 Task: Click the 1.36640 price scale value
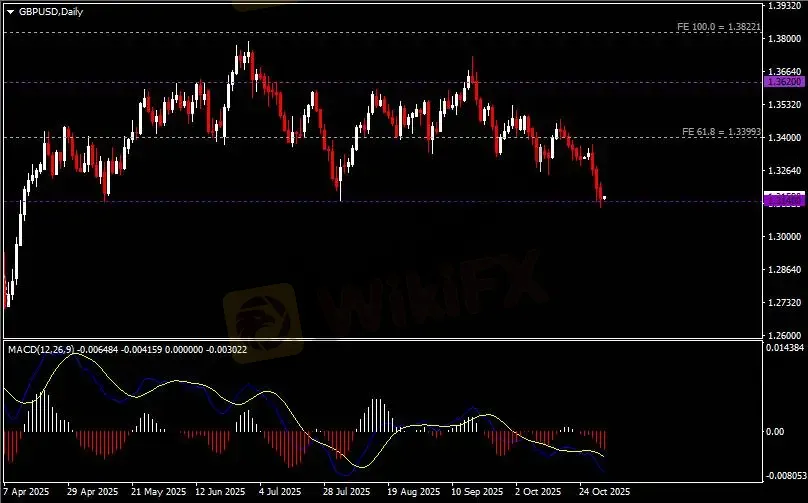click(x=783, y=72)
